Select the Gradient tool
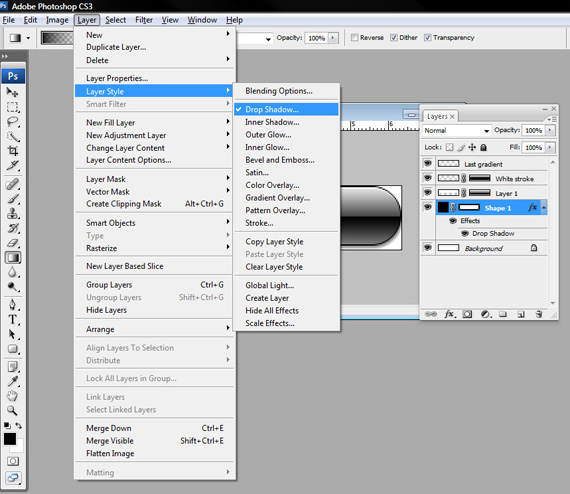The width and height of the screenshot is (570, 494). [x=13, y=258]
